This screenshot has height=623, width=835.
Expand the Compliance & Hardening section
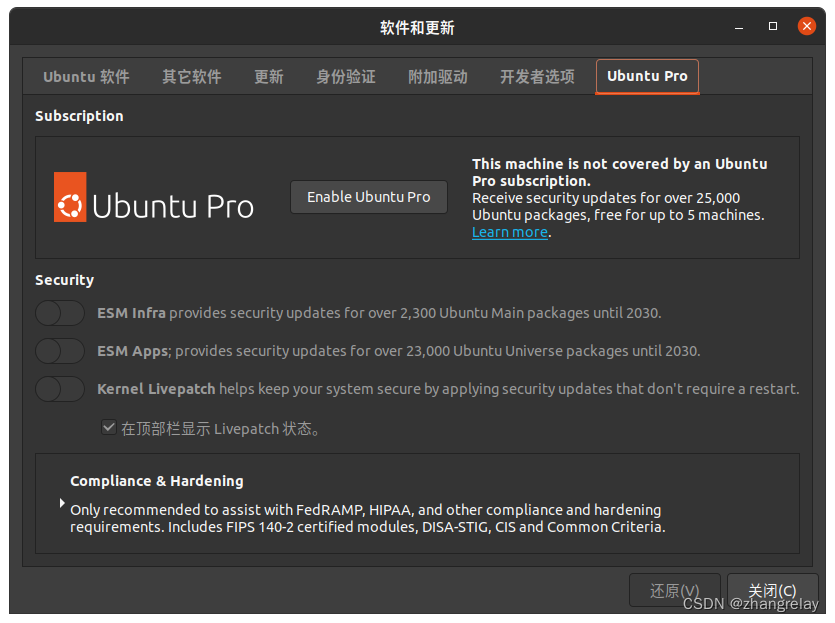coord(62,503)
